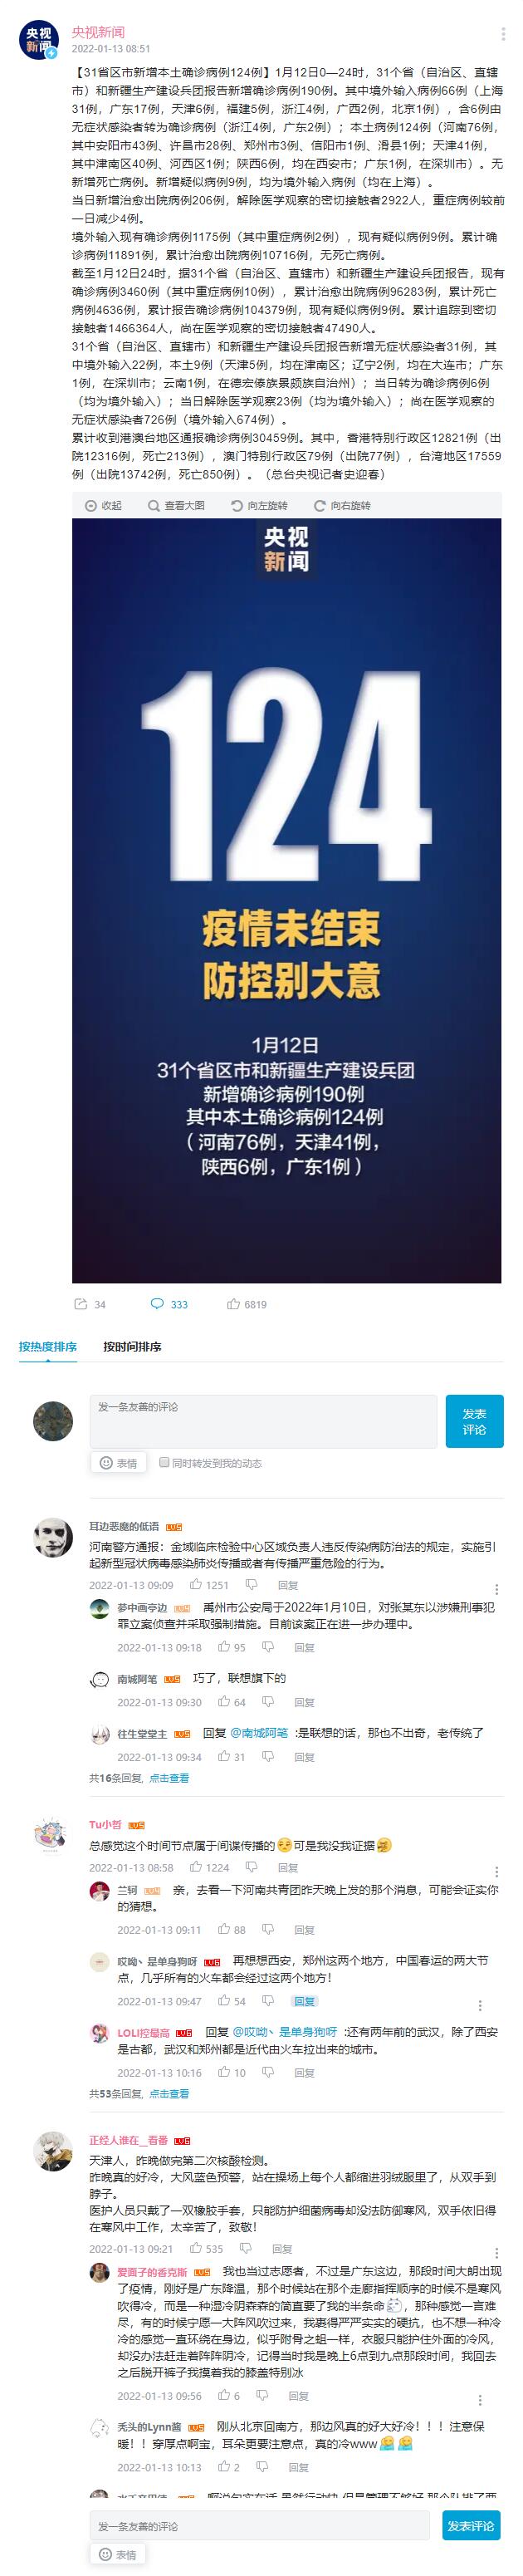
Task: Open the 表情 emoji picker under comment box
Action: (118, 1462)
